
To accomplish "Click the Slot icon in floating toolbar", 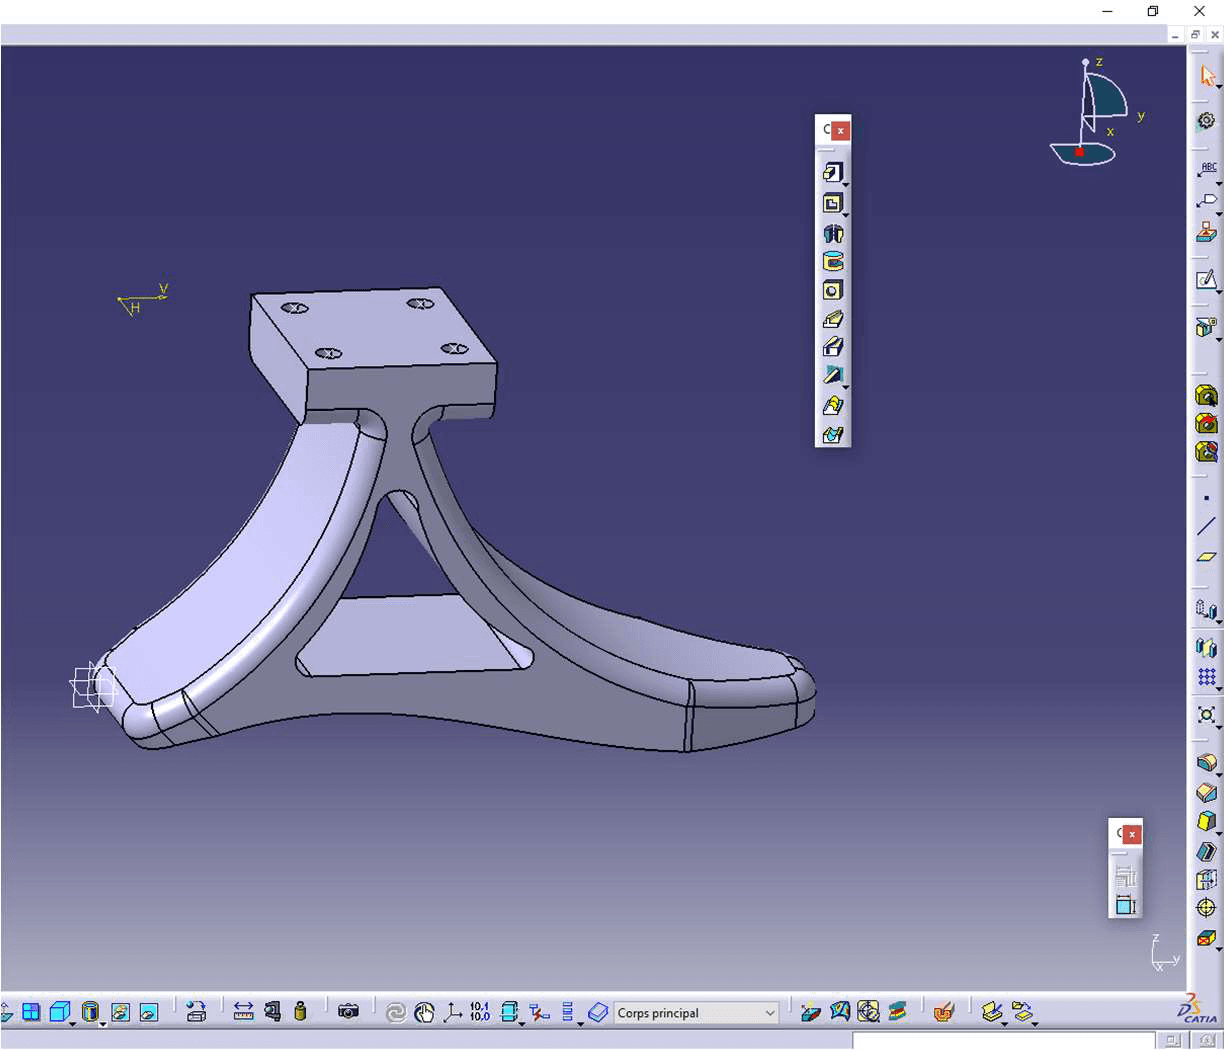I will coord(833,347).
